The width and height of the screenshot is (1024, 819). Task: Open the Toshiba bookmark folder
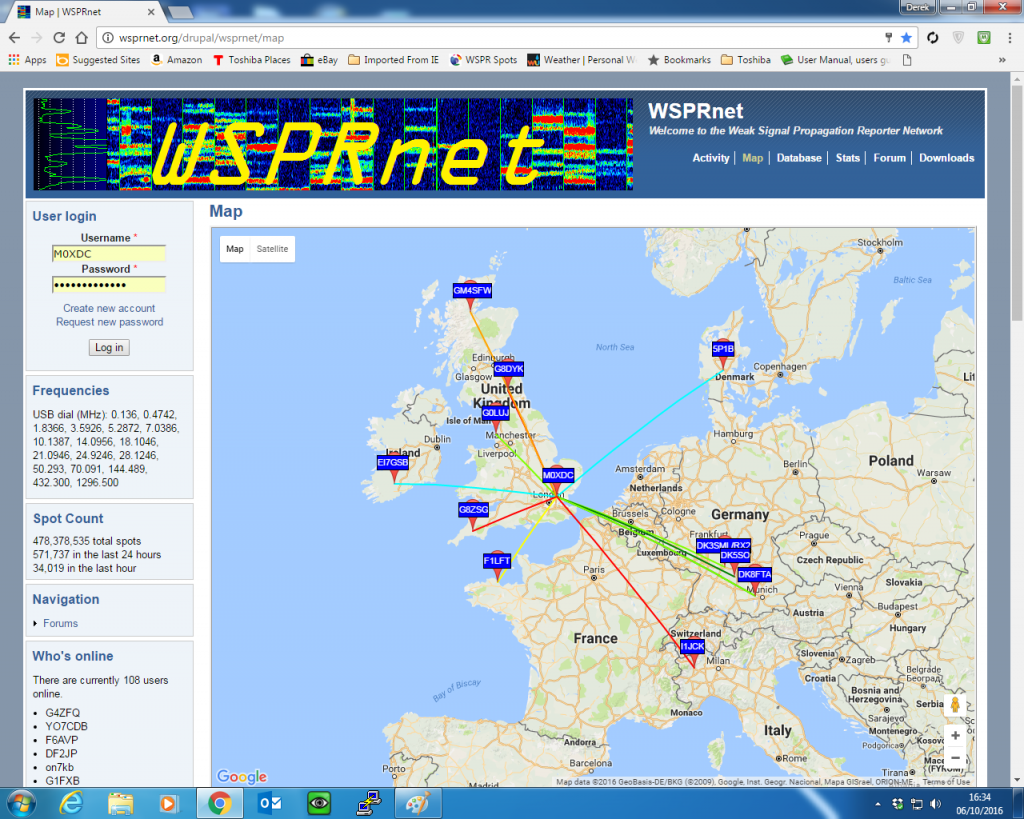(746, 60)
